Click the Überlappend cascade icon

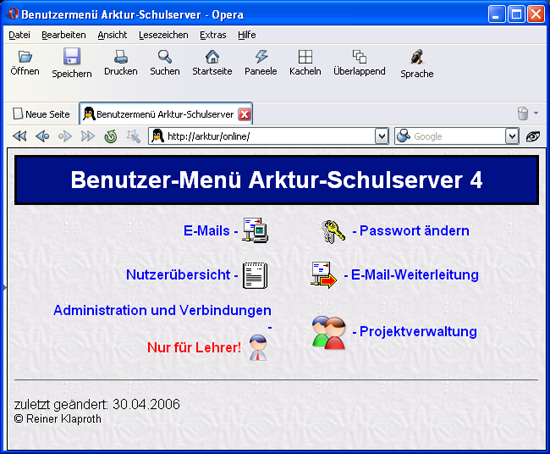point(359,56)
